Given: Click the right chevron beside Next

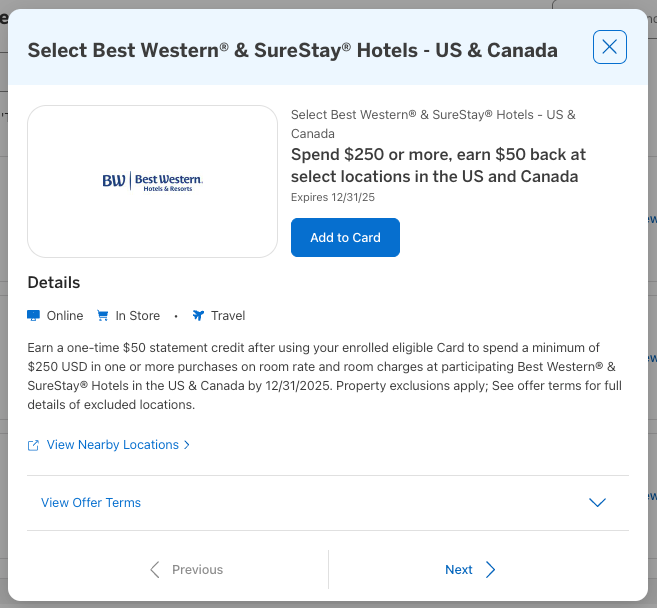Looking at the screenshot, I should click(491, 570).
